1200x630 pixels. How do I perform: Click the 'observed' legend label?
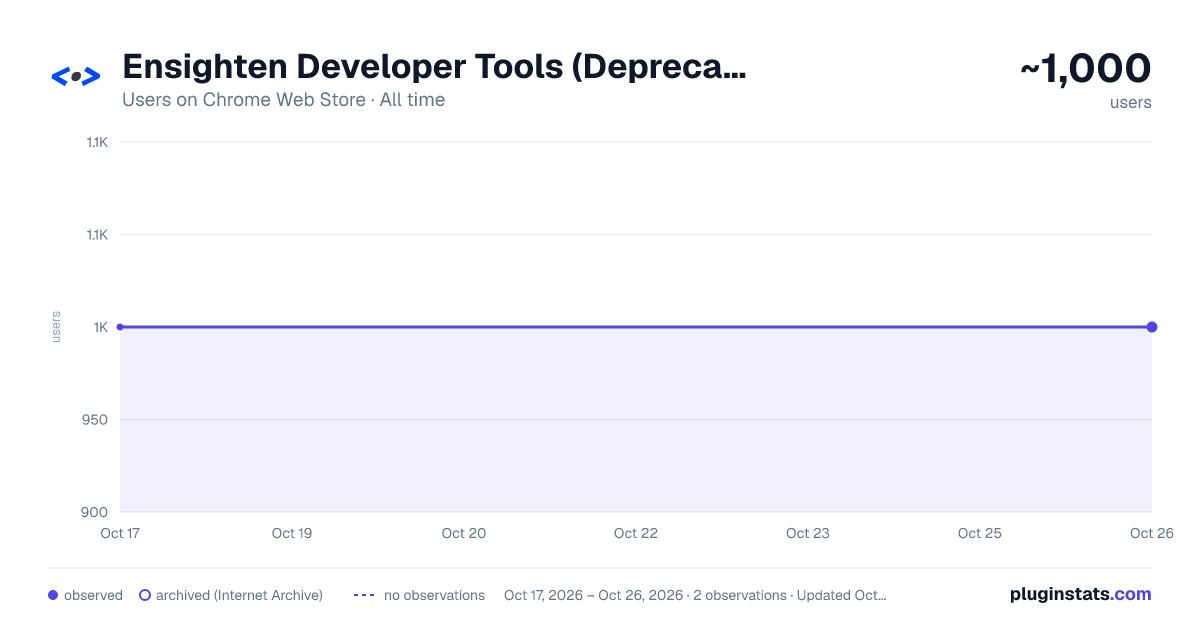[93, 595]
